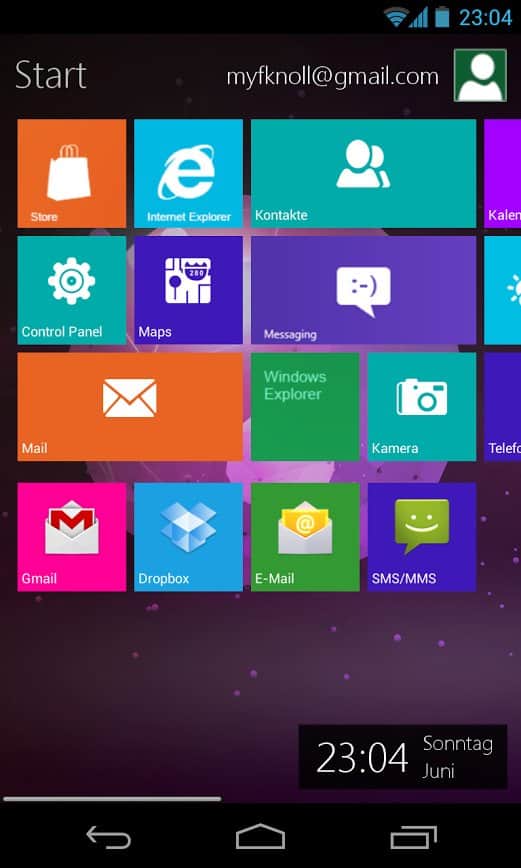This screenshot has width=521, height=868.
Task: Open the partially visible Kalender tile
Action: 503,173
